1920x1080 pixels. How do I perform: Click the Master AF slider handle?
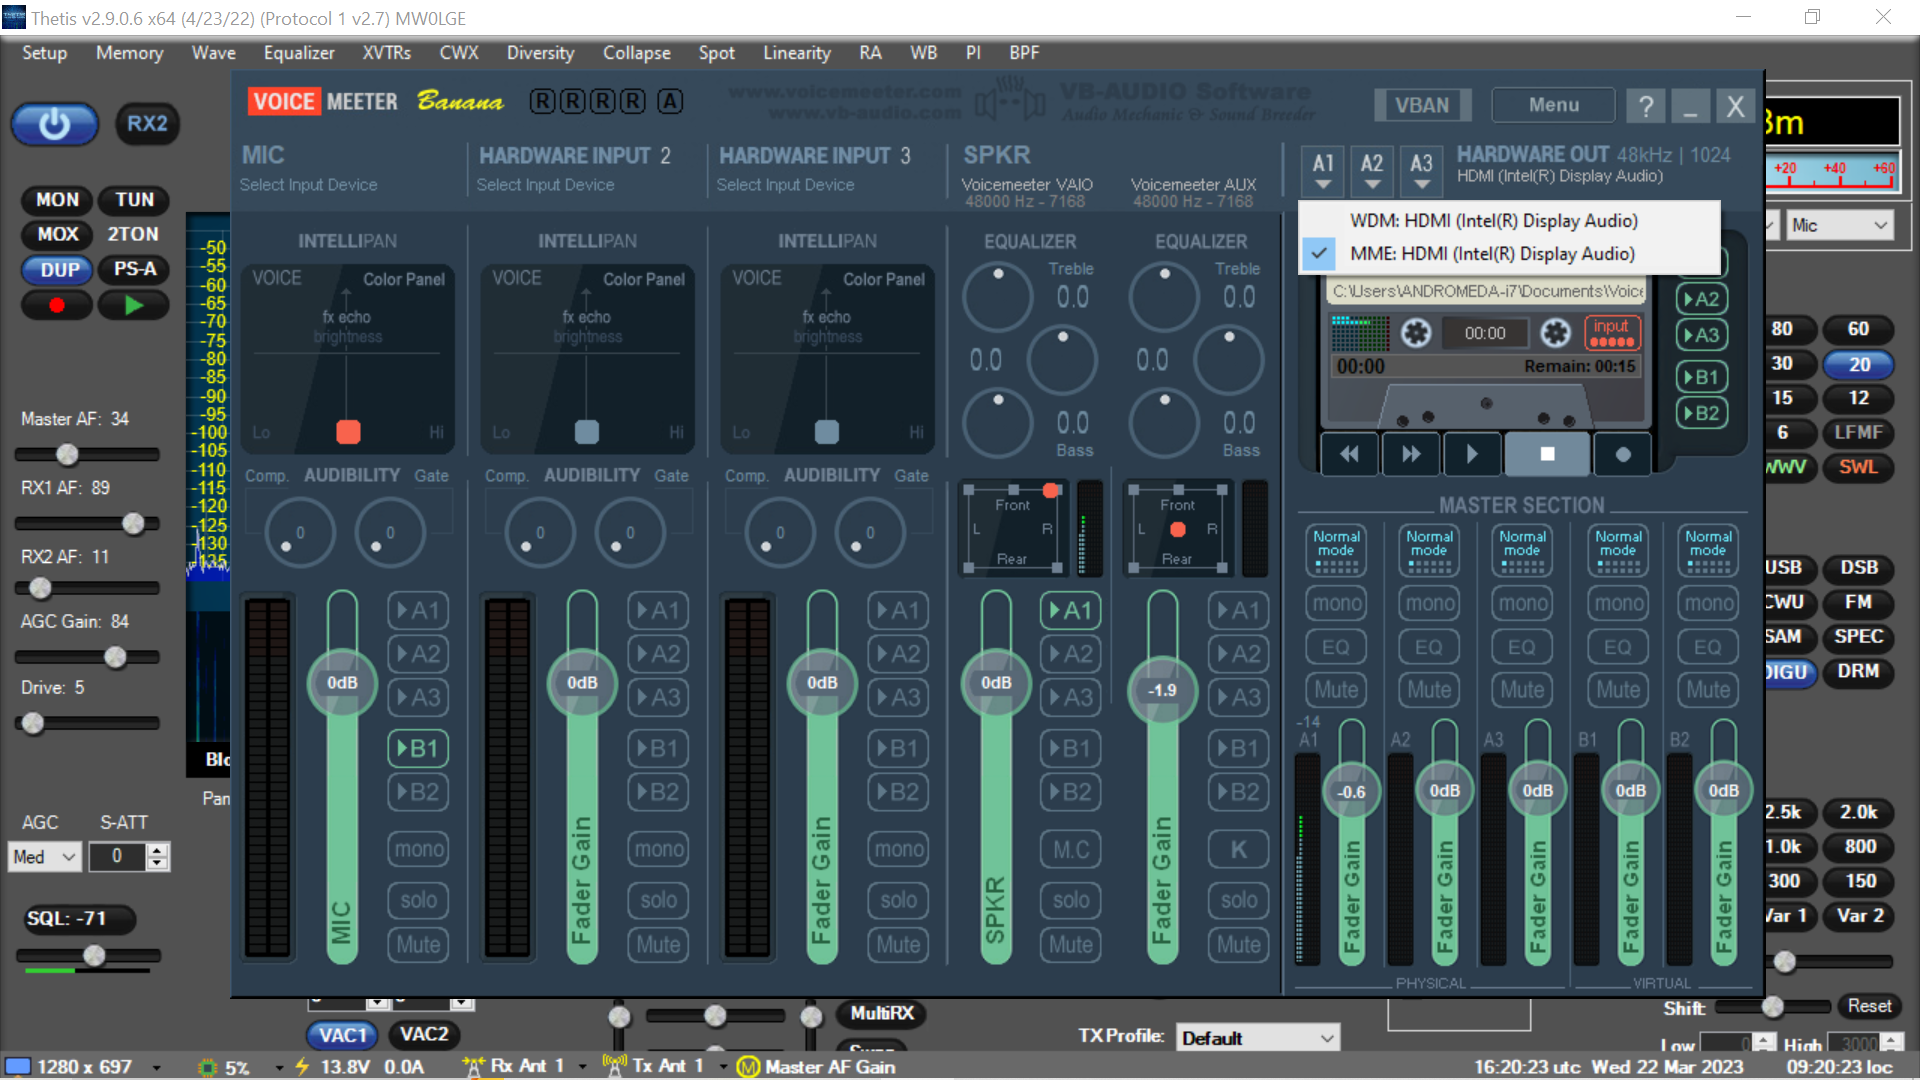pos(67,455)
